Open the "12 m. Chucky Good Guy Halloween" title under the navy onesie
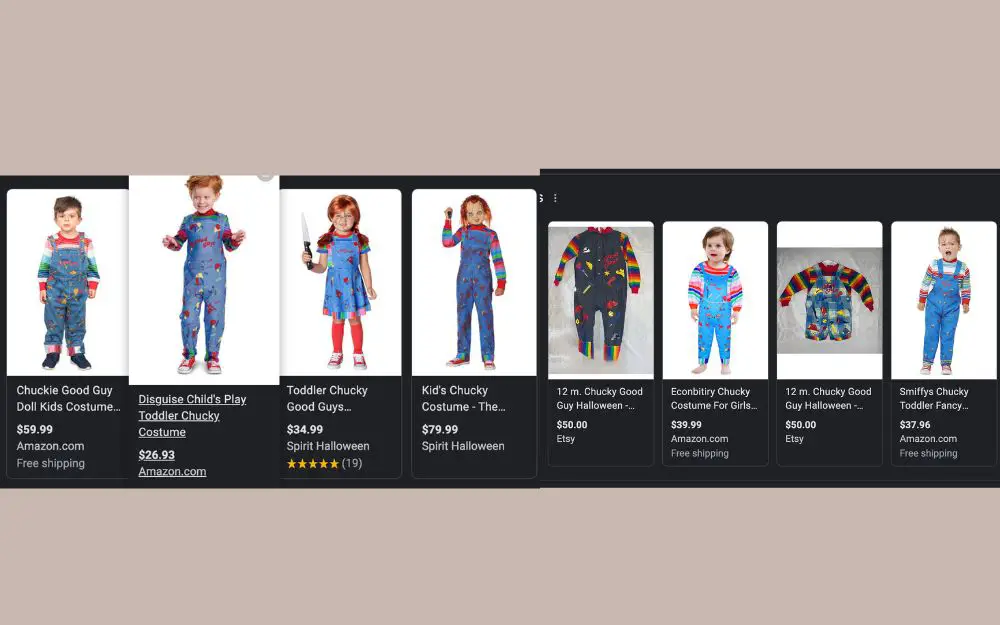1000x625 pixels. click(x=599, y=399)
